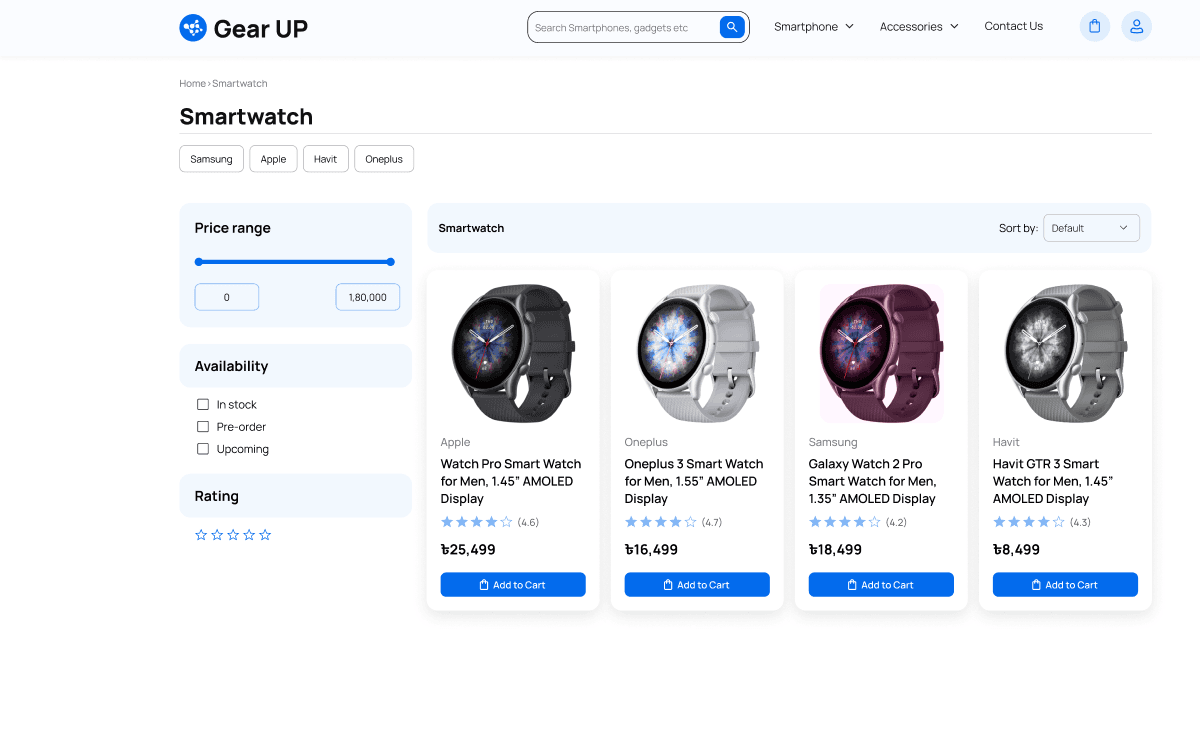Expand the Smartphone navigation menu
Viewport: 1200px width, 743px height.
coord(814,27)
